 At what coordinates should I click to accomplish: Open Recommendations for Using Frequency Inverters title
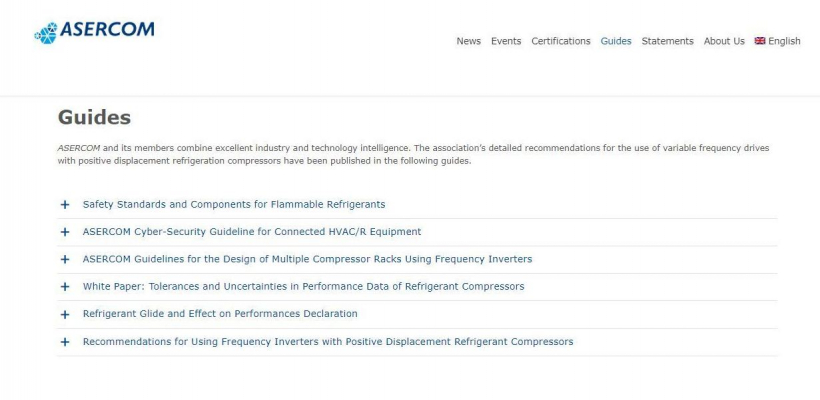[328, 341]
